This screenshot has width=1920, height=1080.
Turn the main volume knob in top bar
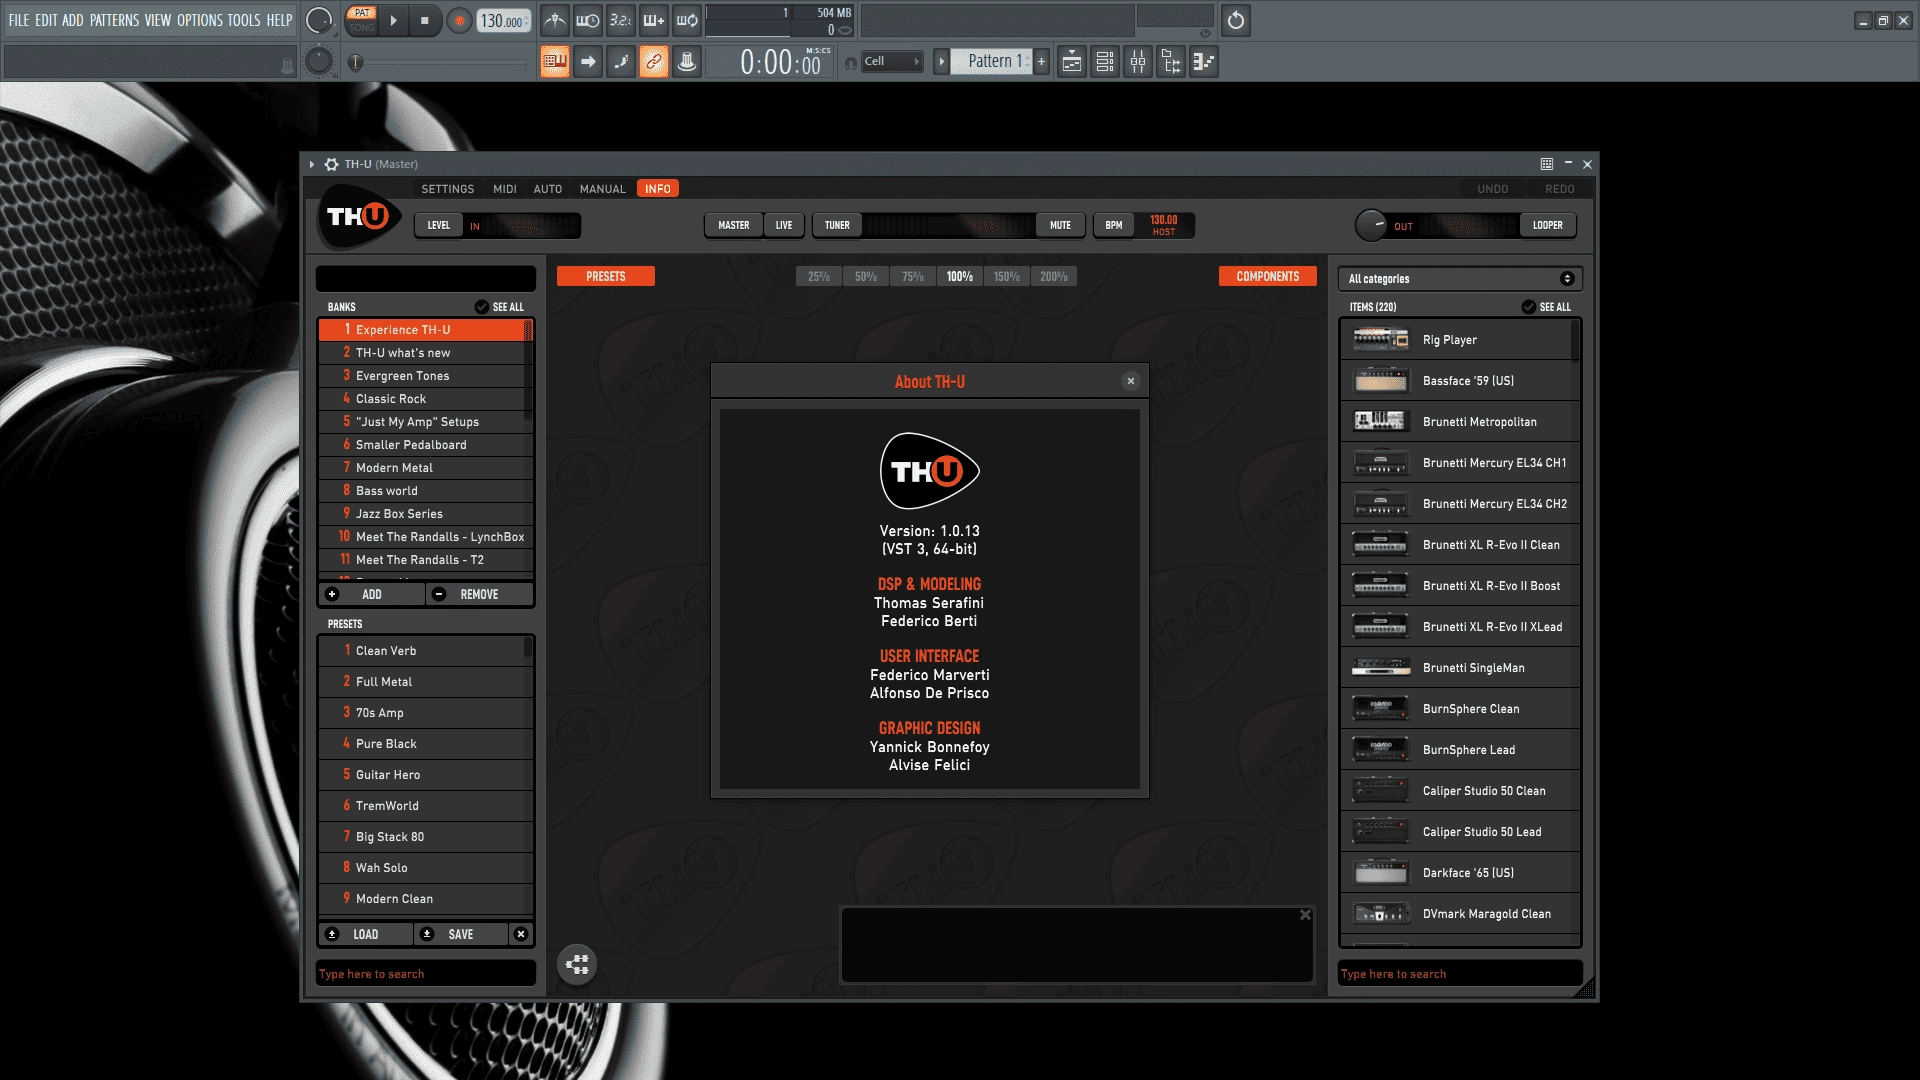click(x=318, y=20)
